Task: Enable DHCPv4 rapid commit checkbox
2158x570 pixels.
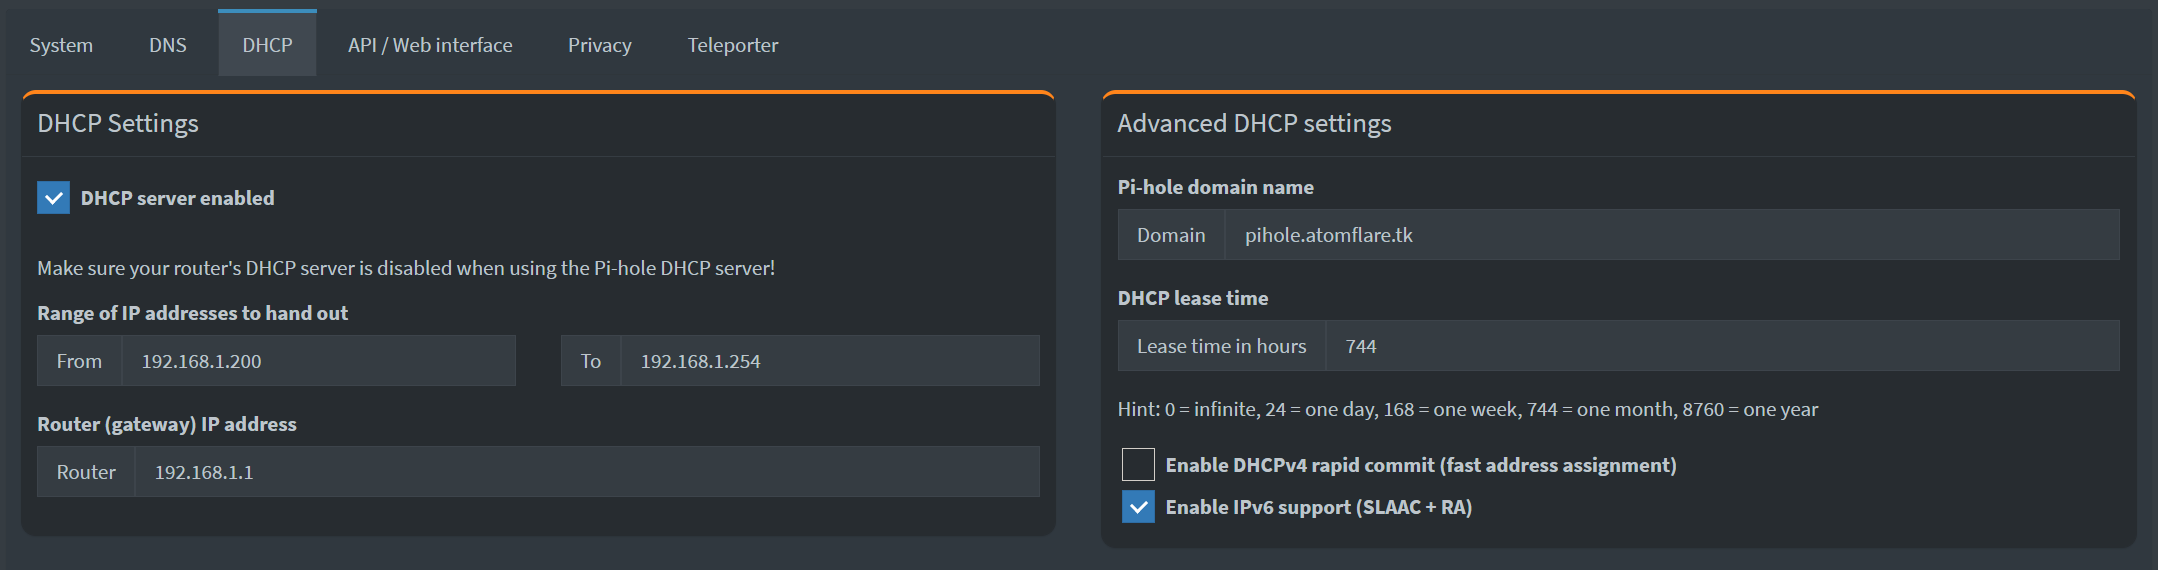Action: (x=1138, y=465)
